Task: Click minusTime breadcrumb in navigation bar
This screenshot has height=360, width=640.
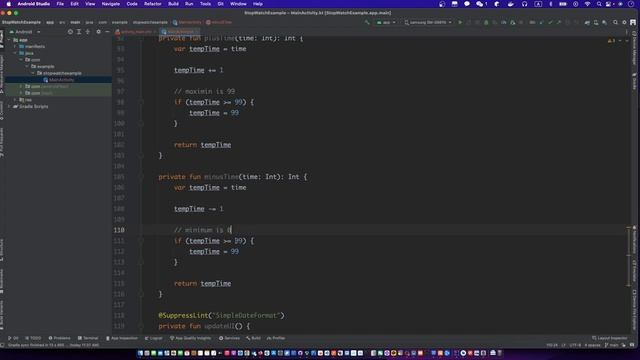Action: coord(219,22)
